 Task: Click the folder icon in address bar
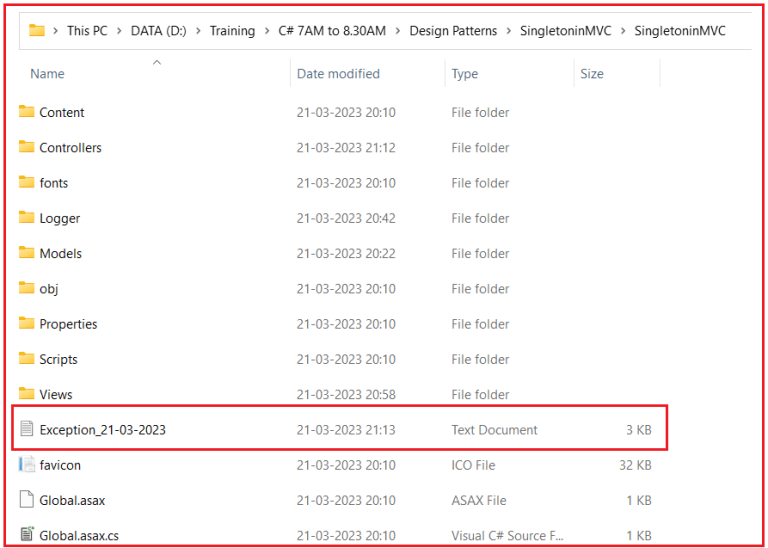(37, 31)
